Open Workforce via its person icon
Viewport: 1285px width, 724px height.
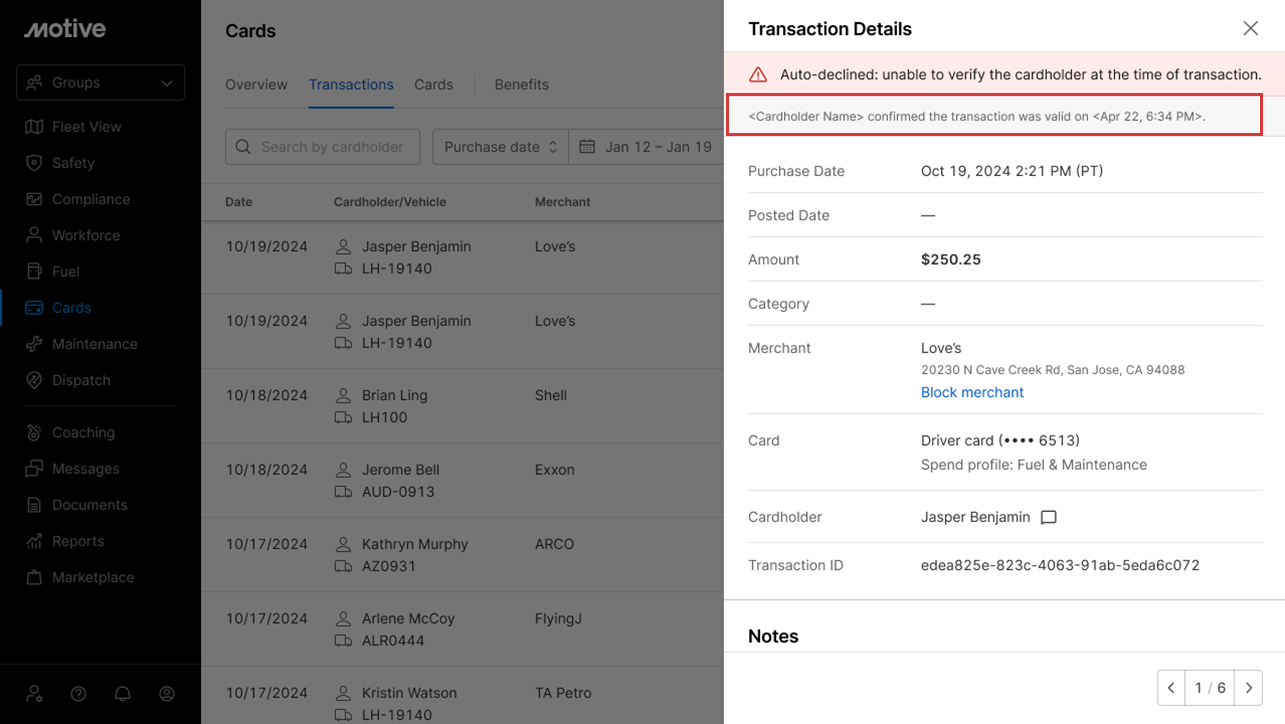pos(35,235)
